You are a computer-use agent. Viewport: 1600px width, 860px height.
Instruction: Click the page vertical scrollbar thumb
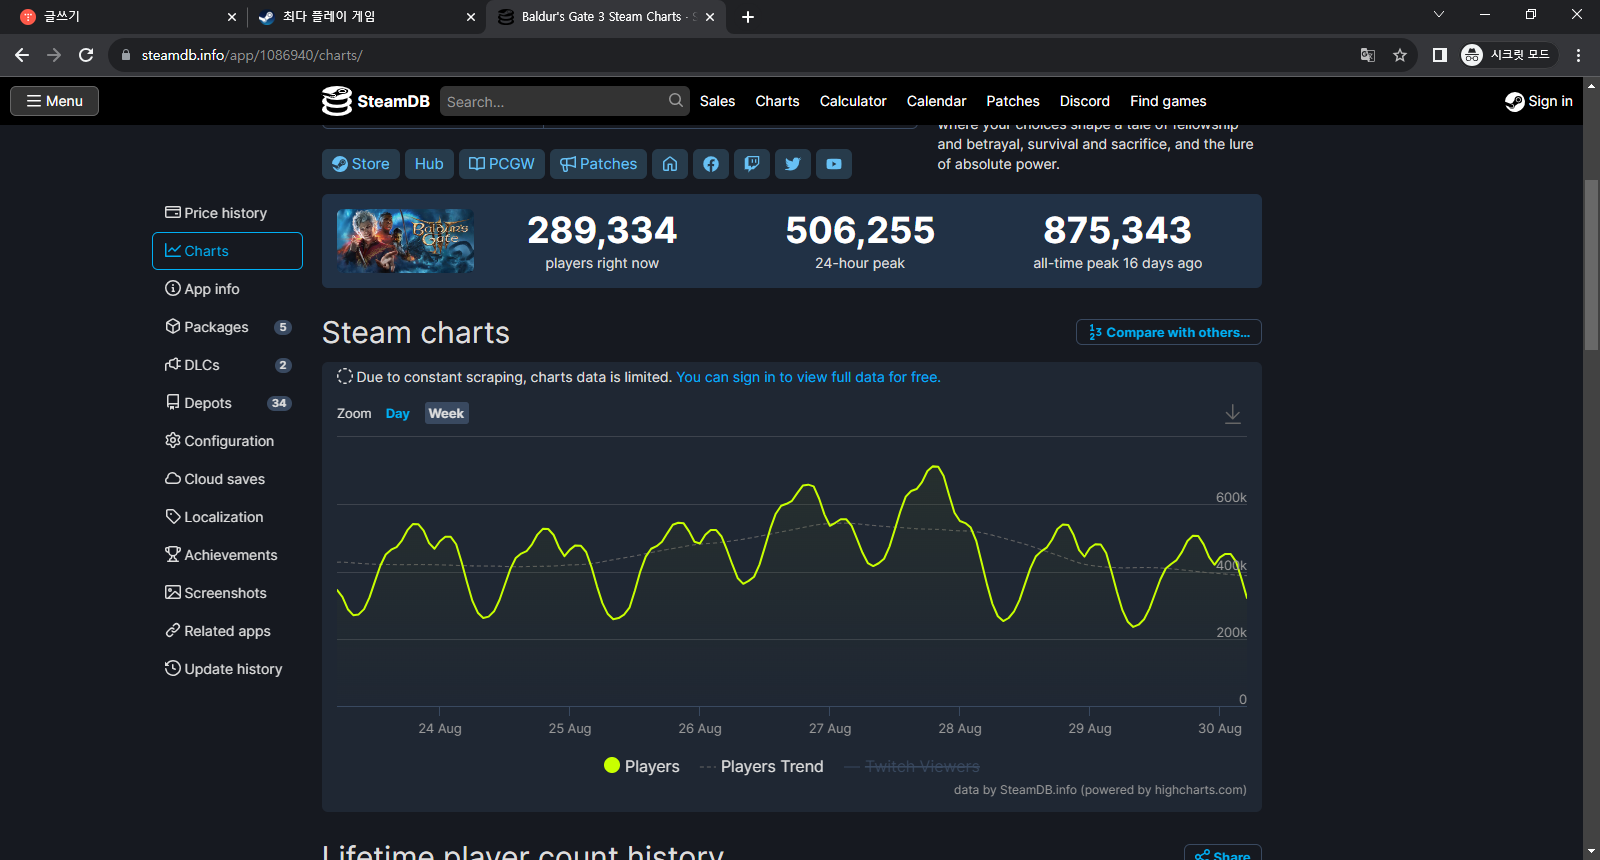click(1591, 265)
